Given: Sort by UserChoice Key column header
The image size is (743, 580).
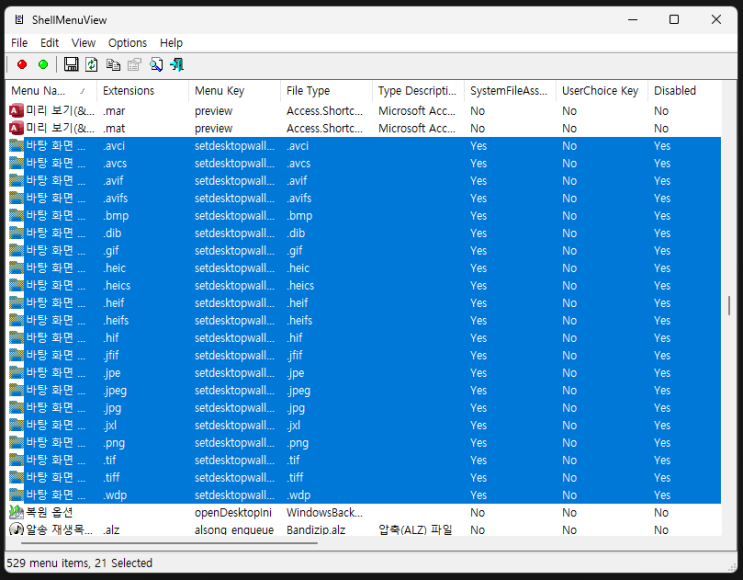Looking at the screenshot, I should (602, 91).
